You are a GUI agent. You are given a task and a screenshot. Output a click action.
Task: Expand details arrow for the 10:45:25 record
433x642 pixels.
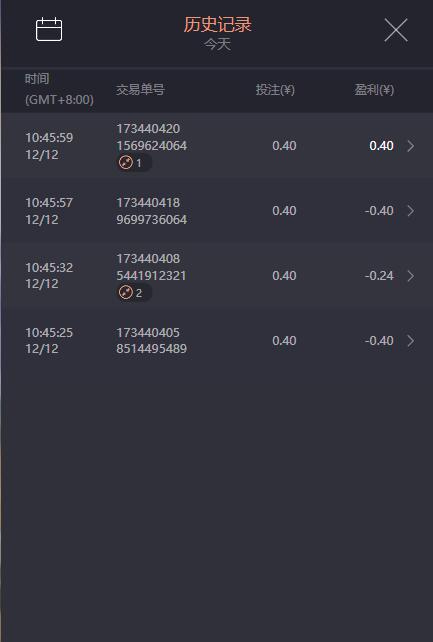coord(410,341)
